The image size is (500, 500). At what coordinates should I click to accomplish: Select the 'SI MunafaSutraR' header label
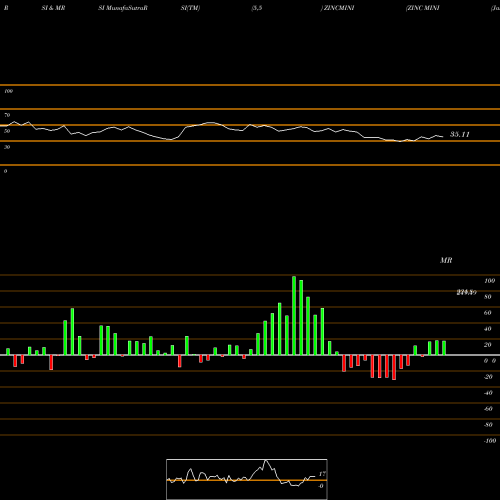point(123,8)
